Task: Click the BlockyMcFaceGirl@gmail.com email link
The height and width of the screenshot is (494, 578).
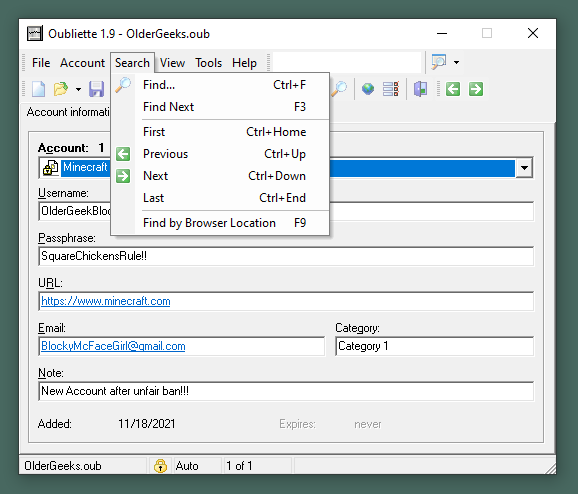Action: point(113,346)
